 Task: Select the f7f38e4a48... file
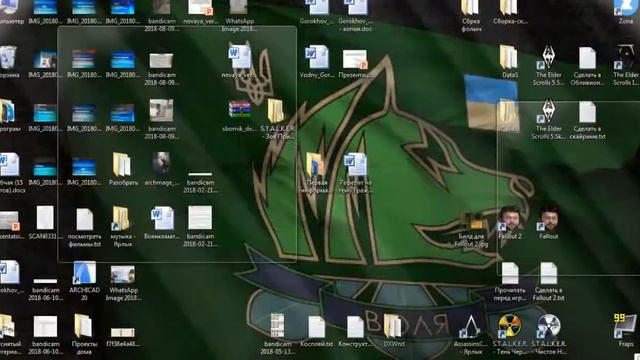tap(122, 337)
